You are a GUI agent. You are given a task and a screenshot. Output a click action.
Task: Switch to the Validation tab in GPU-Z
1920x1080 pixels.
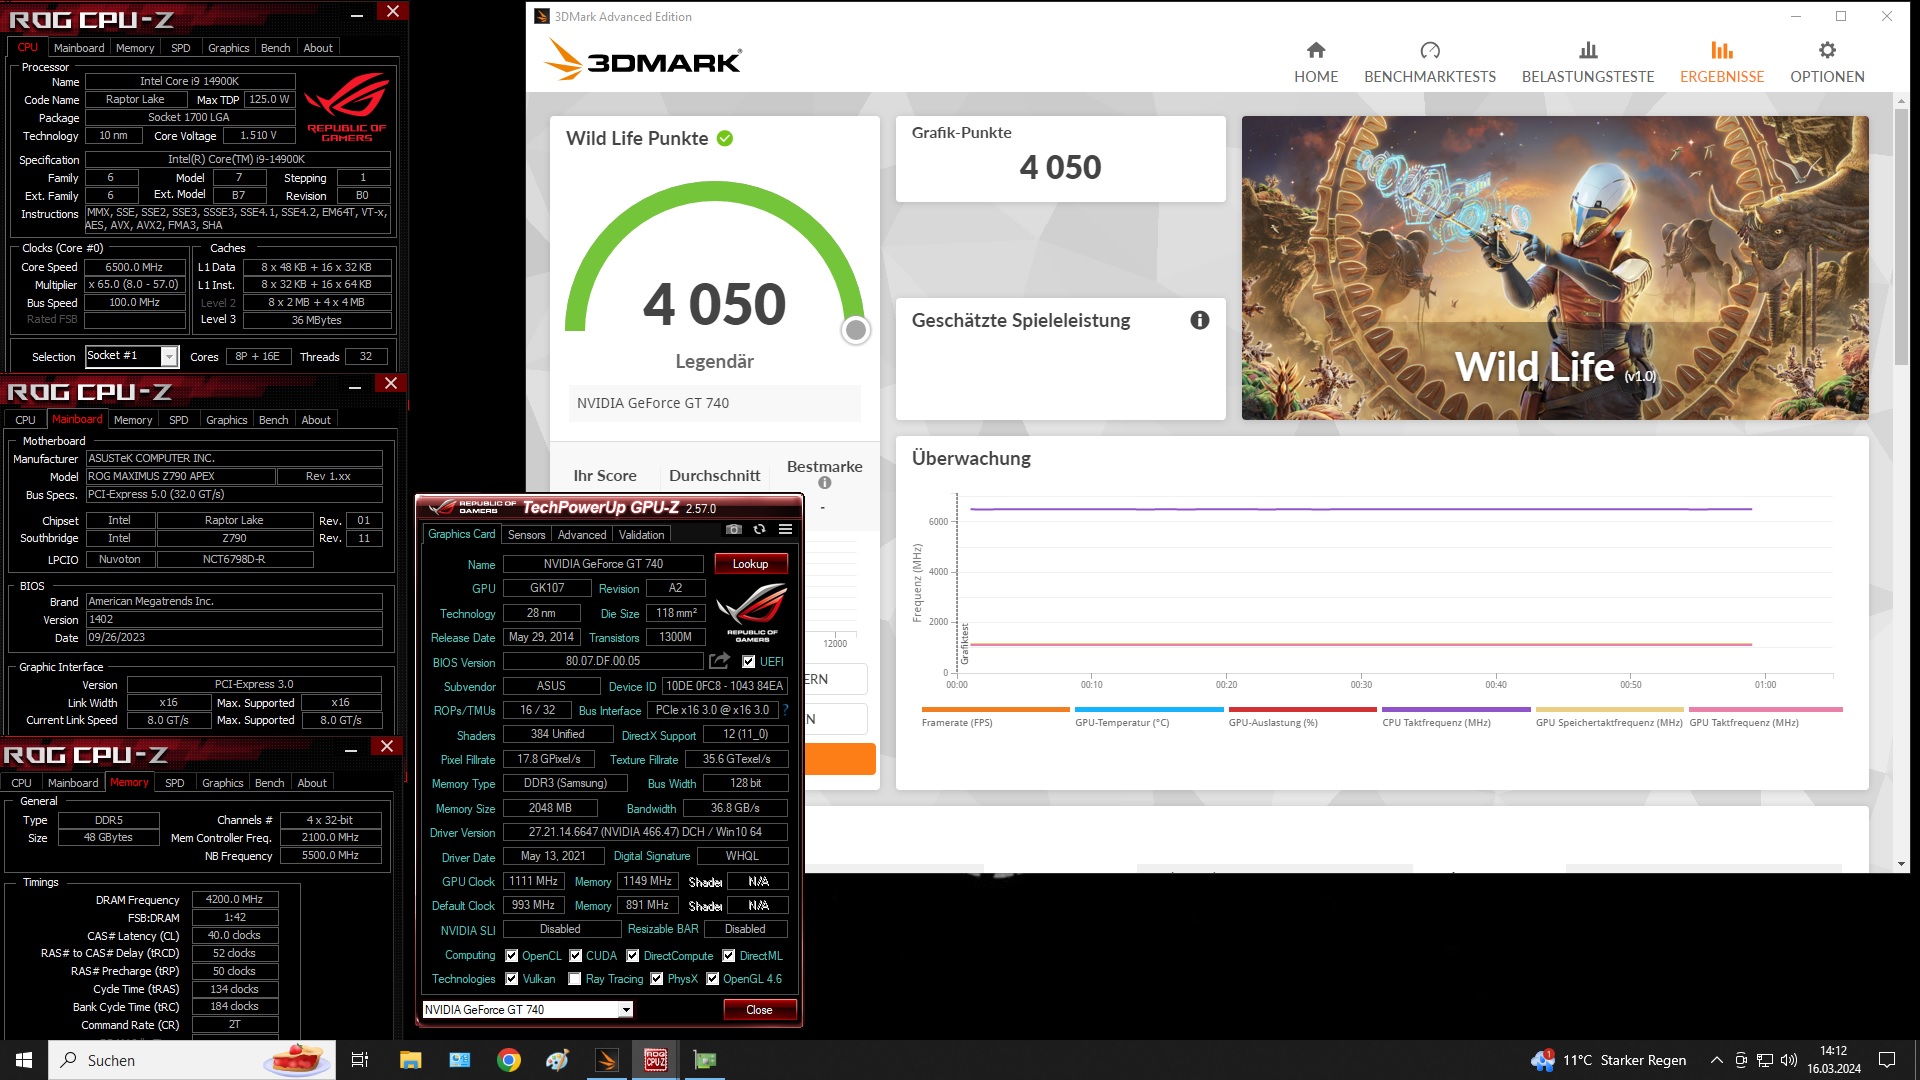pos(642,535)
